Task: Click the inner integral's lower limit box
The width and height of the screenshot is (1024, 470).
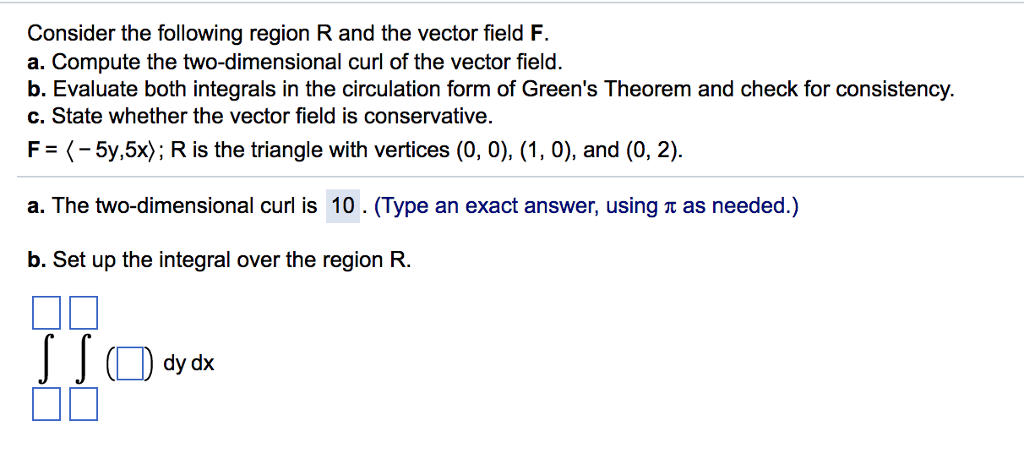Action: [x=84, y=404]
